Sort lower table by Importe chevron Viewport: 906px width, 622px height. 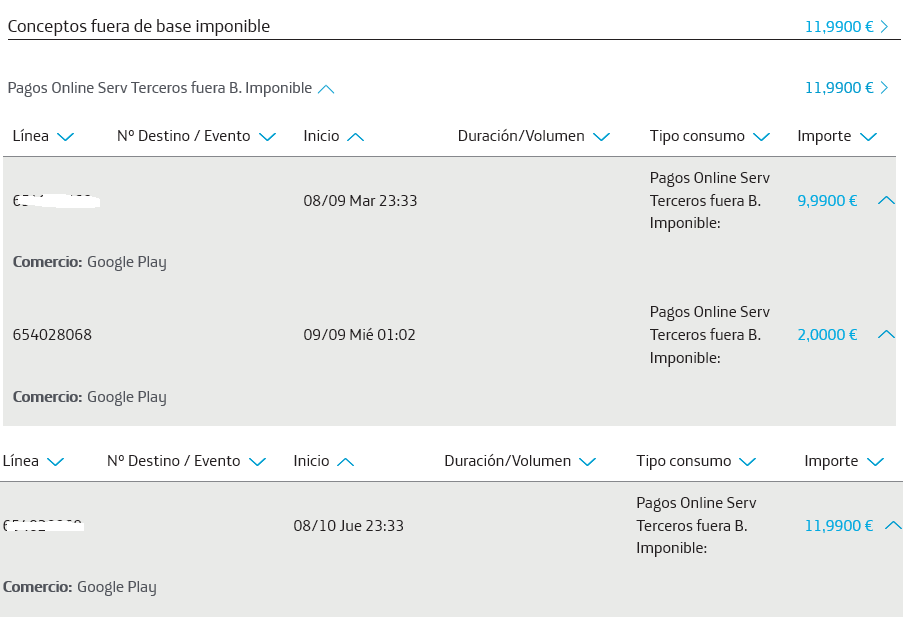click(x=875, y=462)
